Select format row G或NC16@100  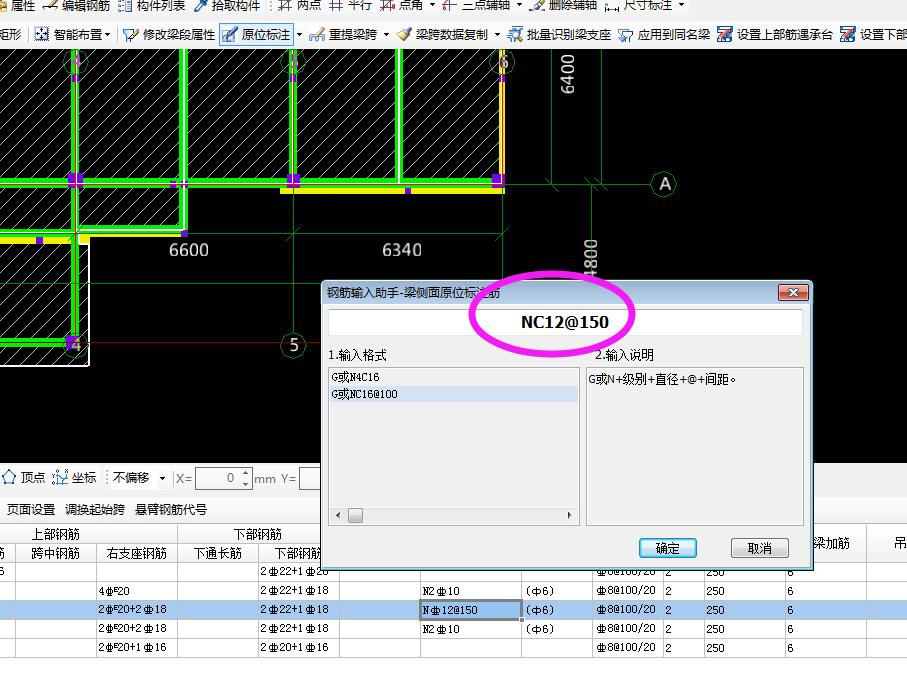pos(454,394)
